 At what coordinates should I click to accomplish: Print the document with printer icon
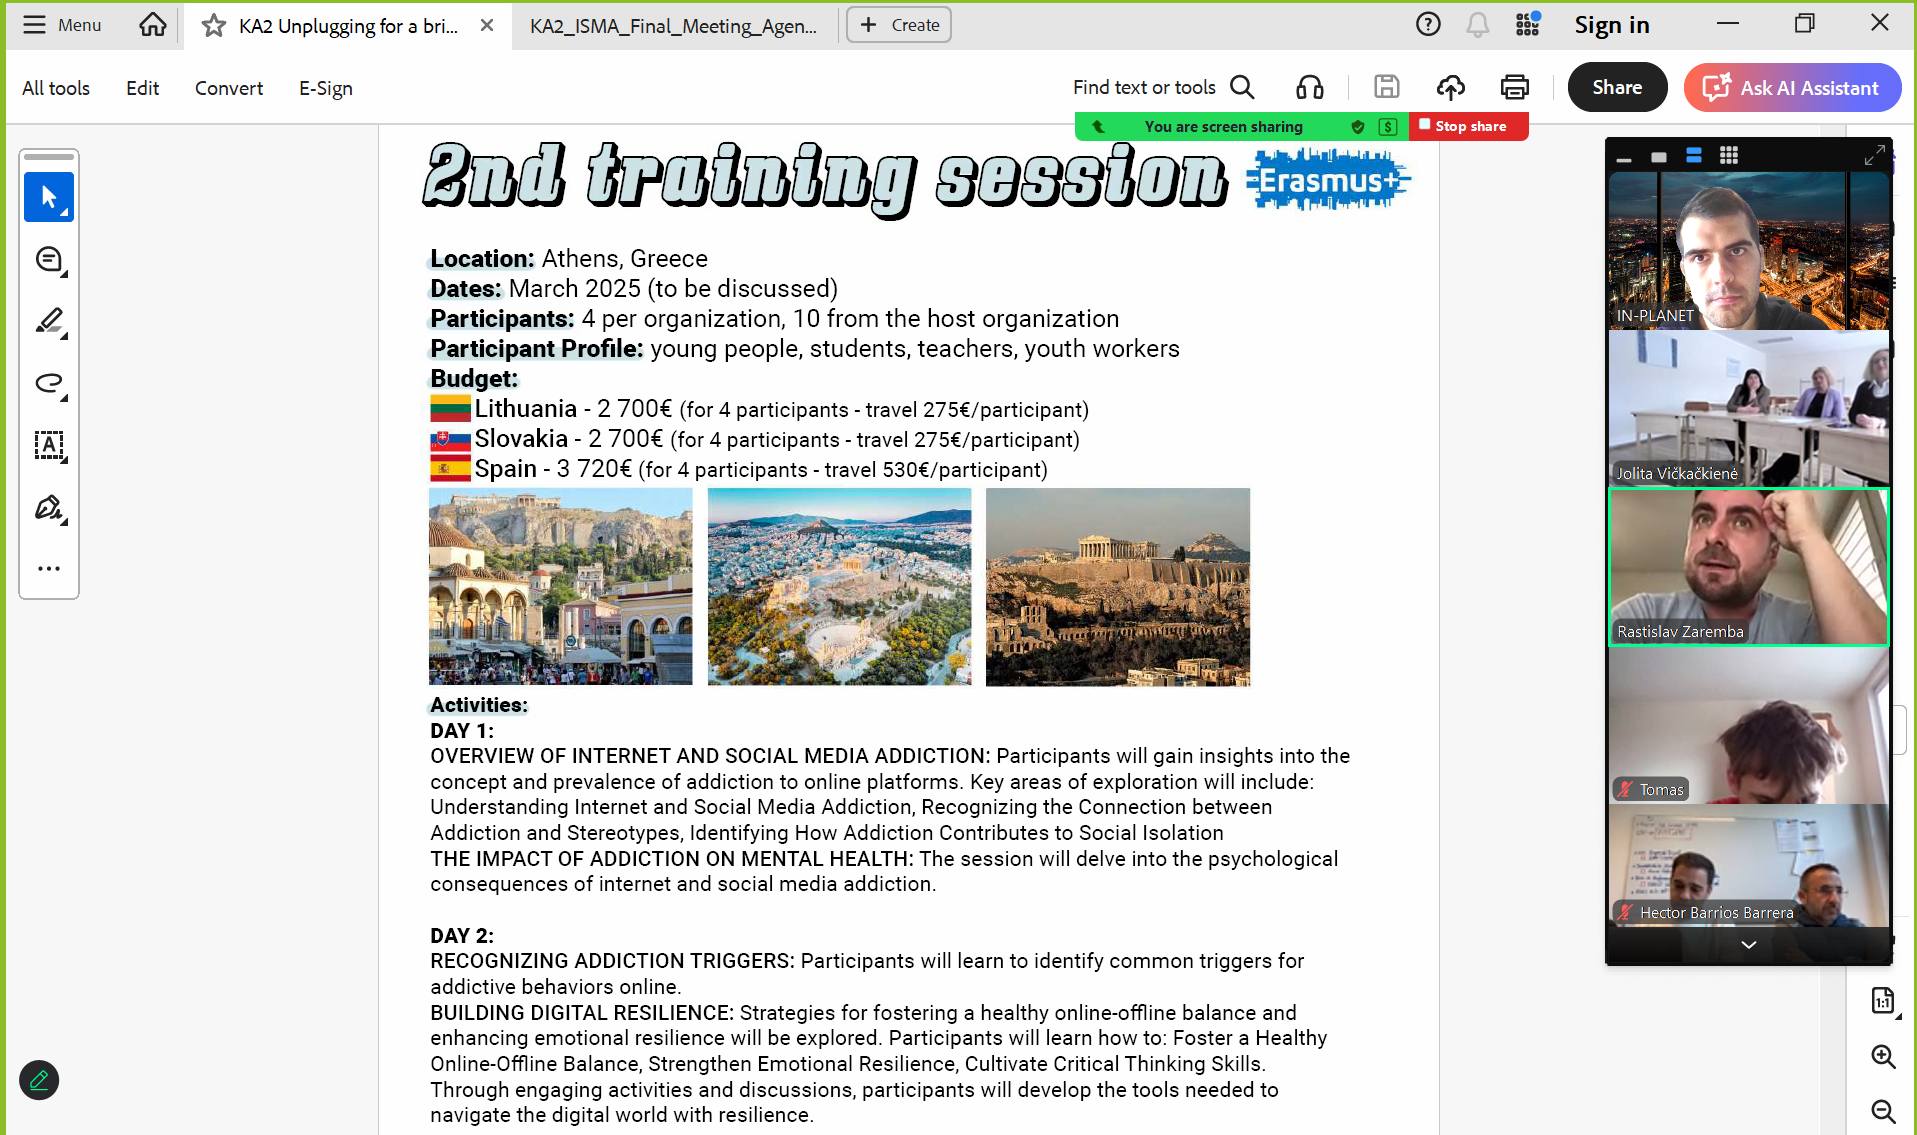pyautogui.click(x=1514, y=88)
